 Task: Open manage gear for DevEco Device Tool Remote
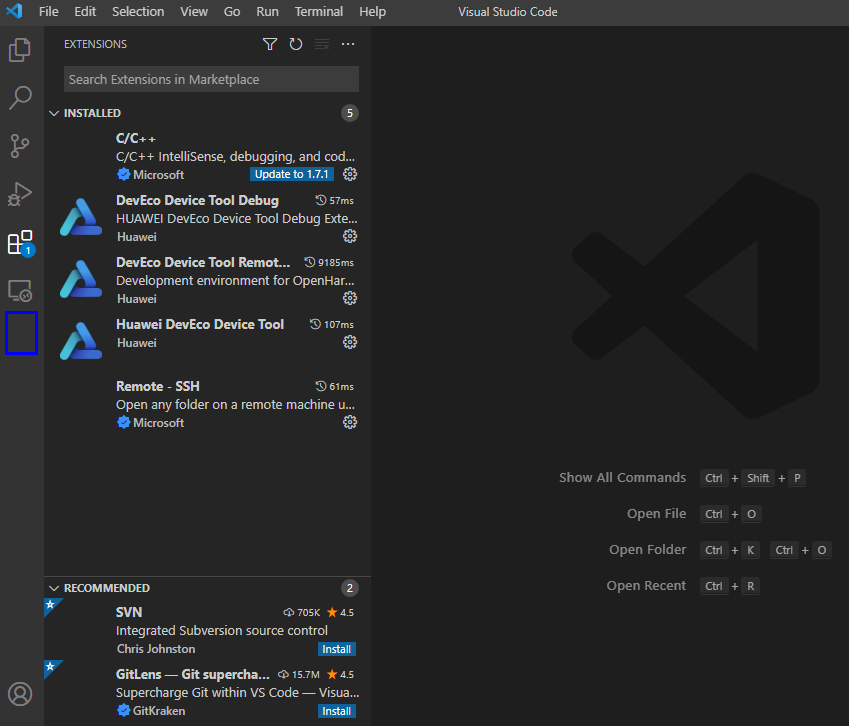click(350, 298)
